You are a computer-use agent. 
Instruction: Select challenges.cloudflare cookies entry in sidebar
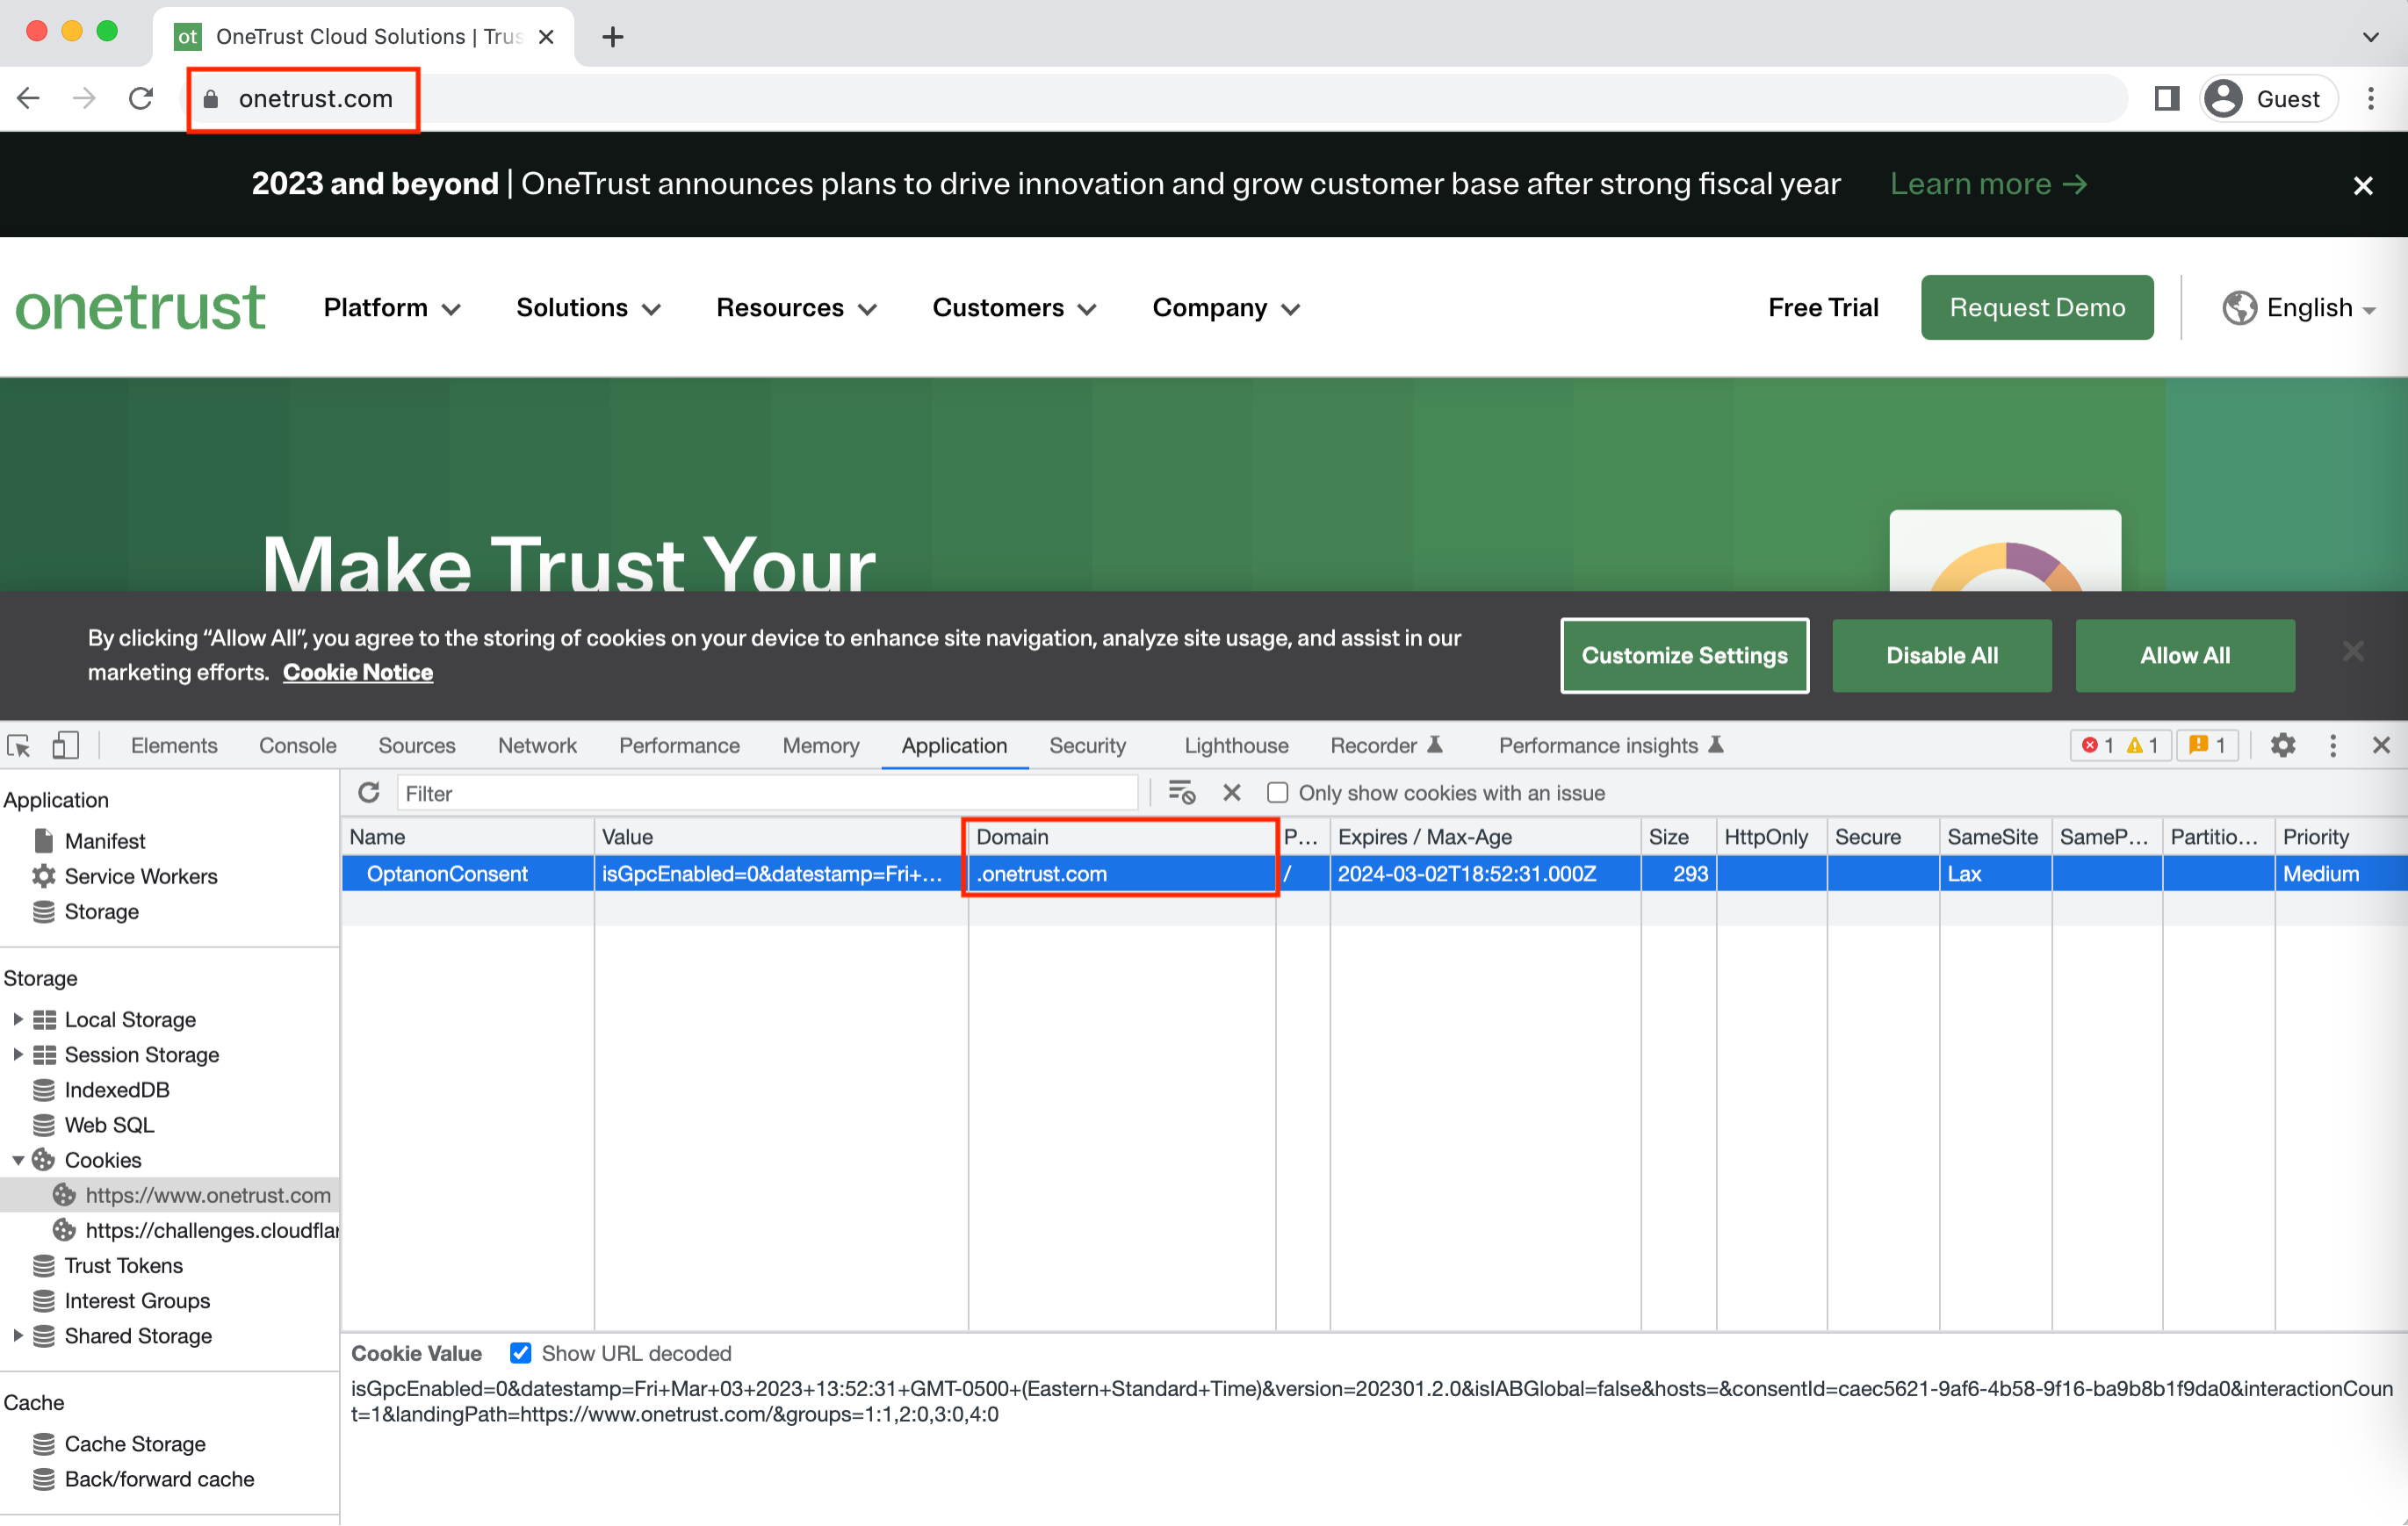click(210, 1230)
